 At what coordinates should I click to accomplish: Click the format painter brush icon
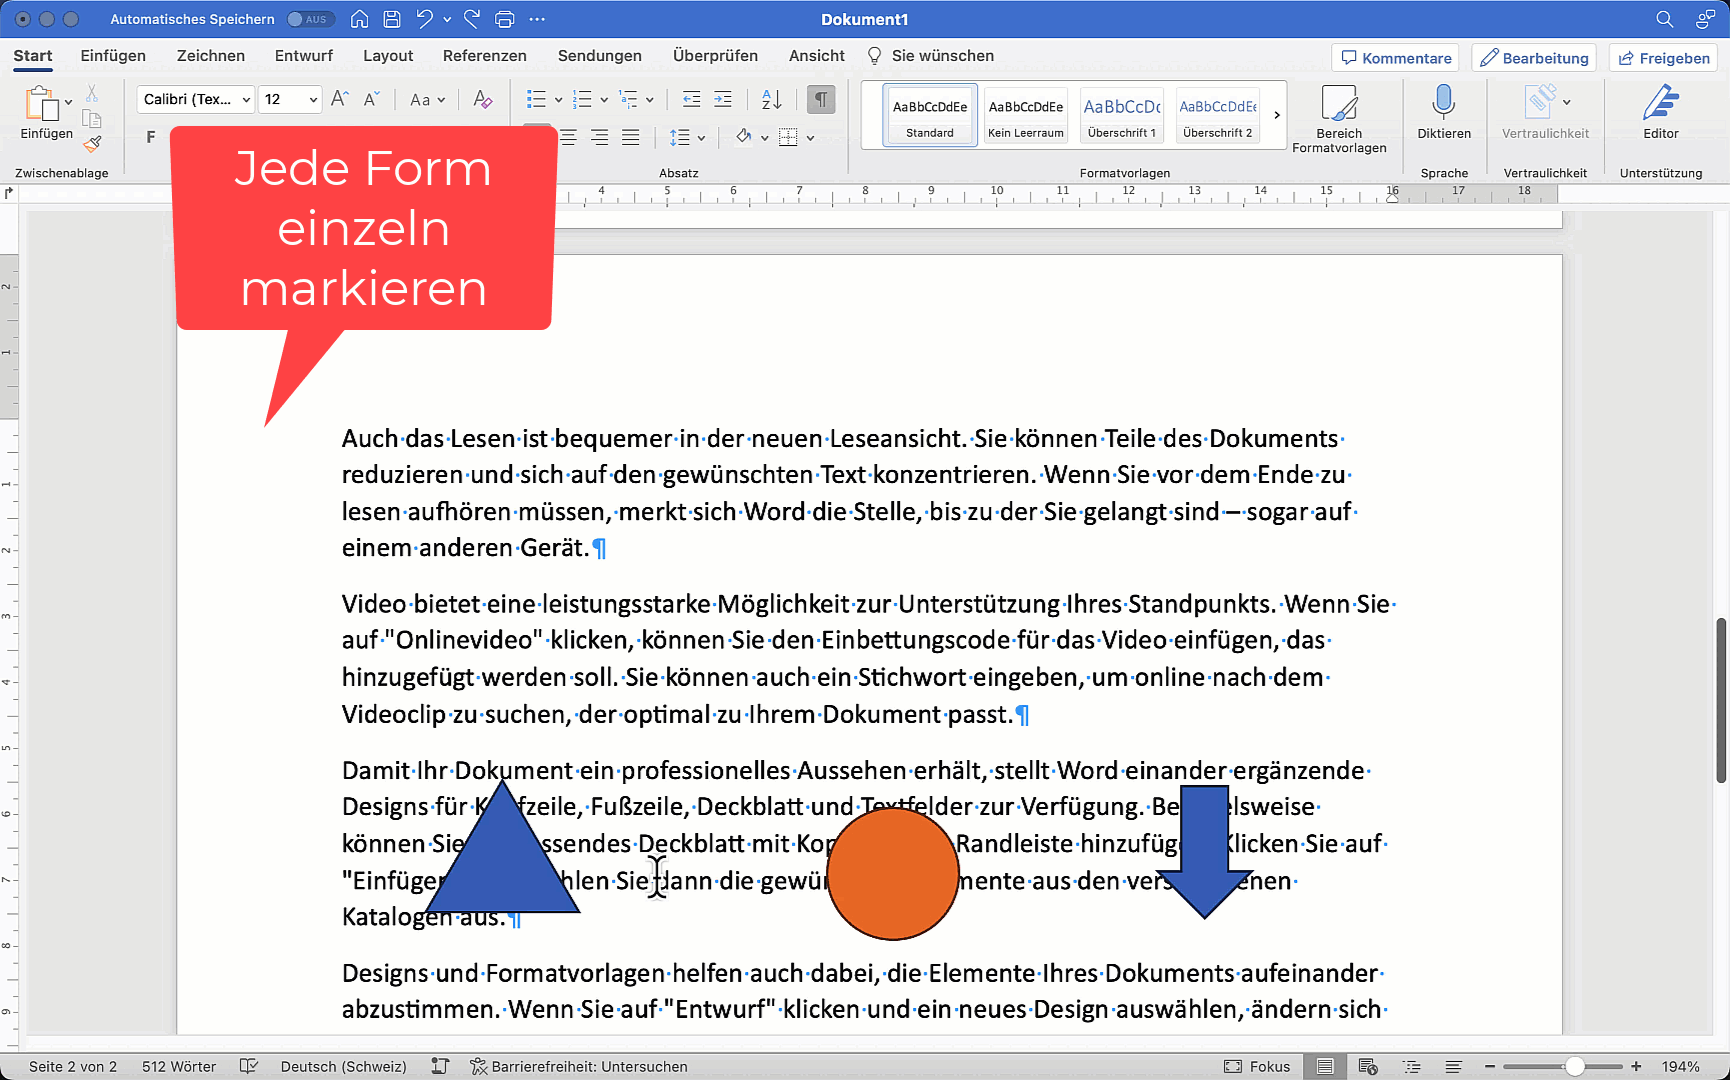click(92, 145)
